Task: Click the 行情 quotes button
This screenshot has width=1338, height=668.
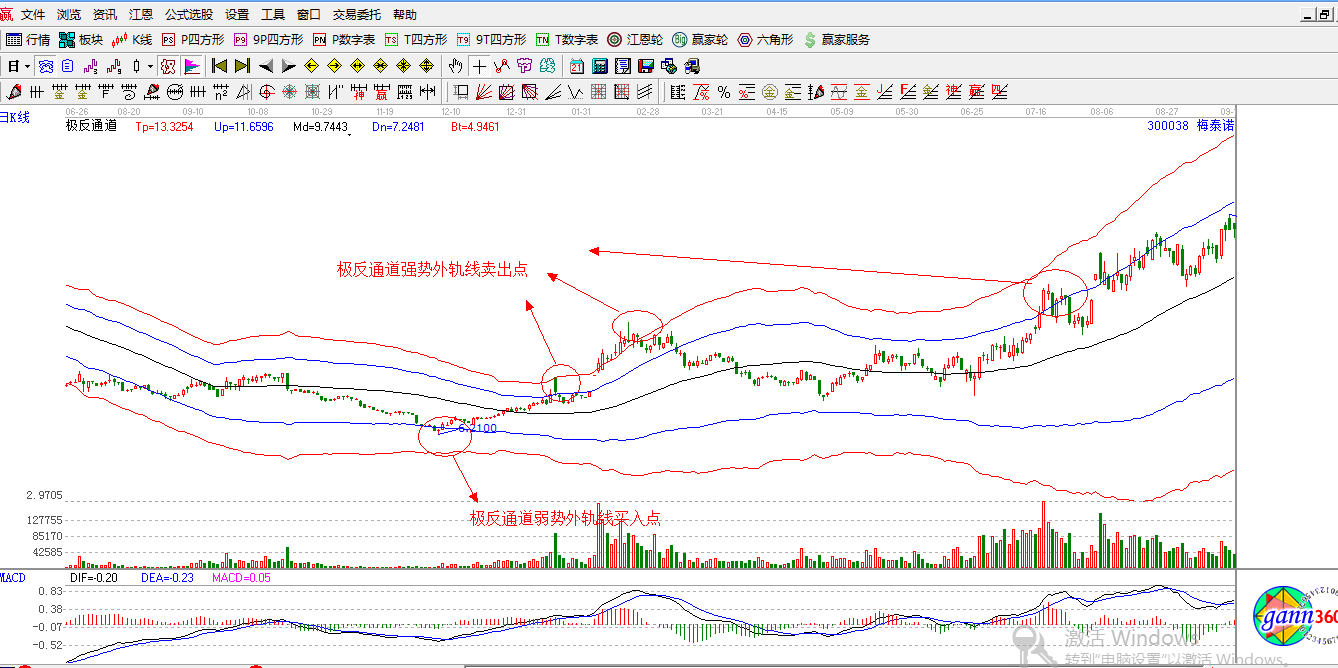Action: [28, 40]
